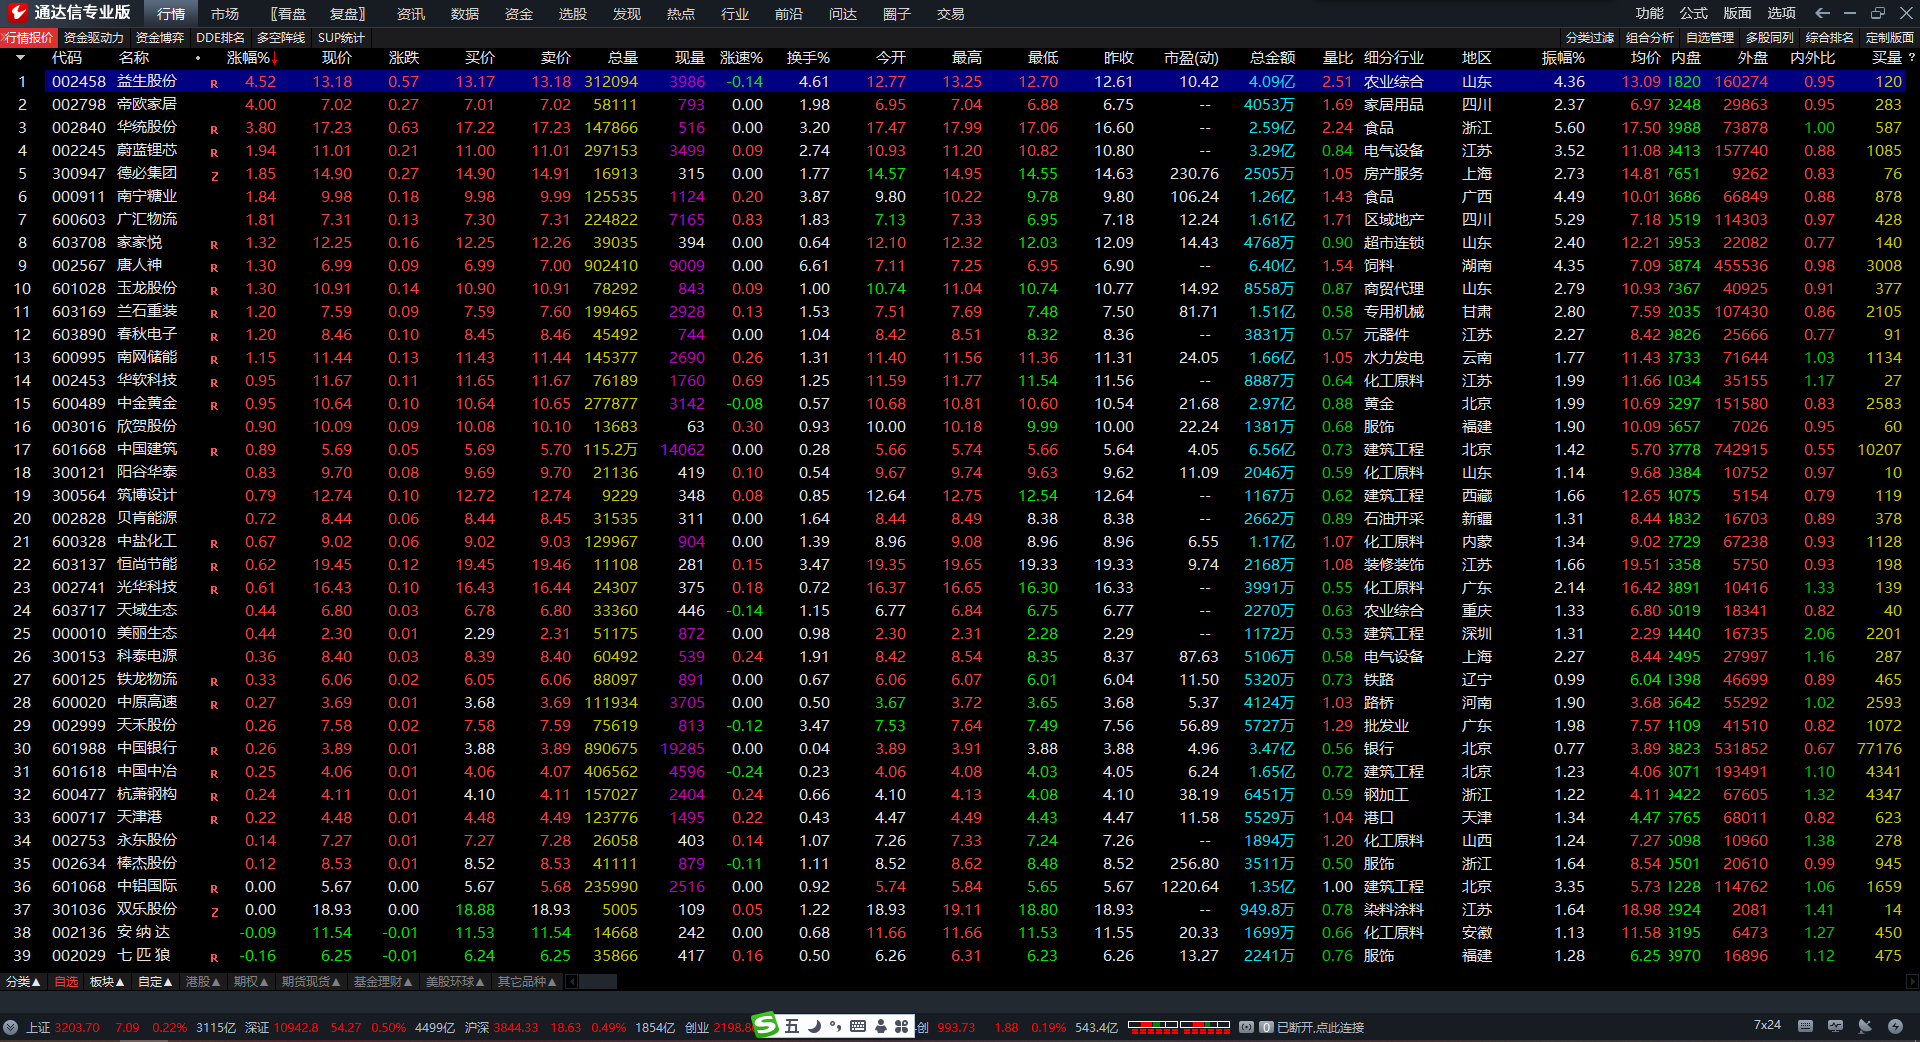This screenshot has height=1042, width=1920.
Task: Click the horizontal scrollbar thumb below table
Action: 598,982
